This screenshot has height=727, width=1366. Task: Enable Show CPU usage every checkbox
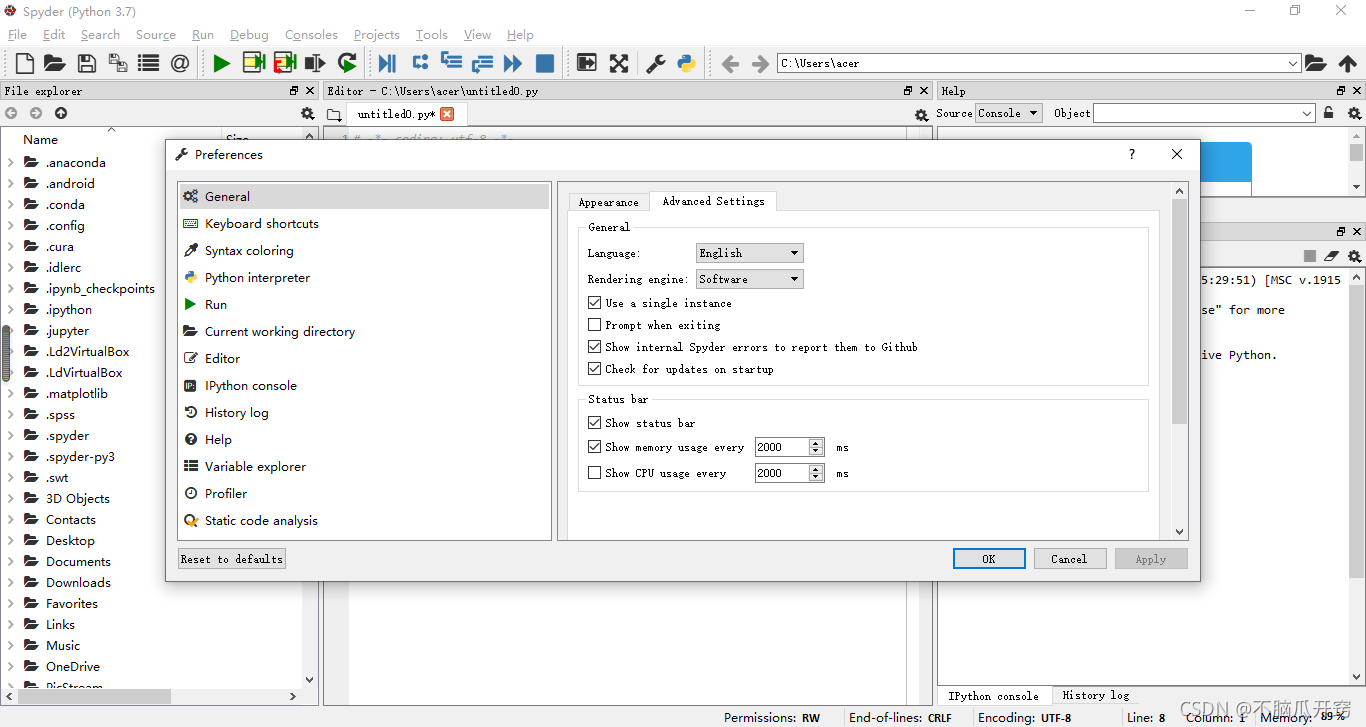[595, 473]
